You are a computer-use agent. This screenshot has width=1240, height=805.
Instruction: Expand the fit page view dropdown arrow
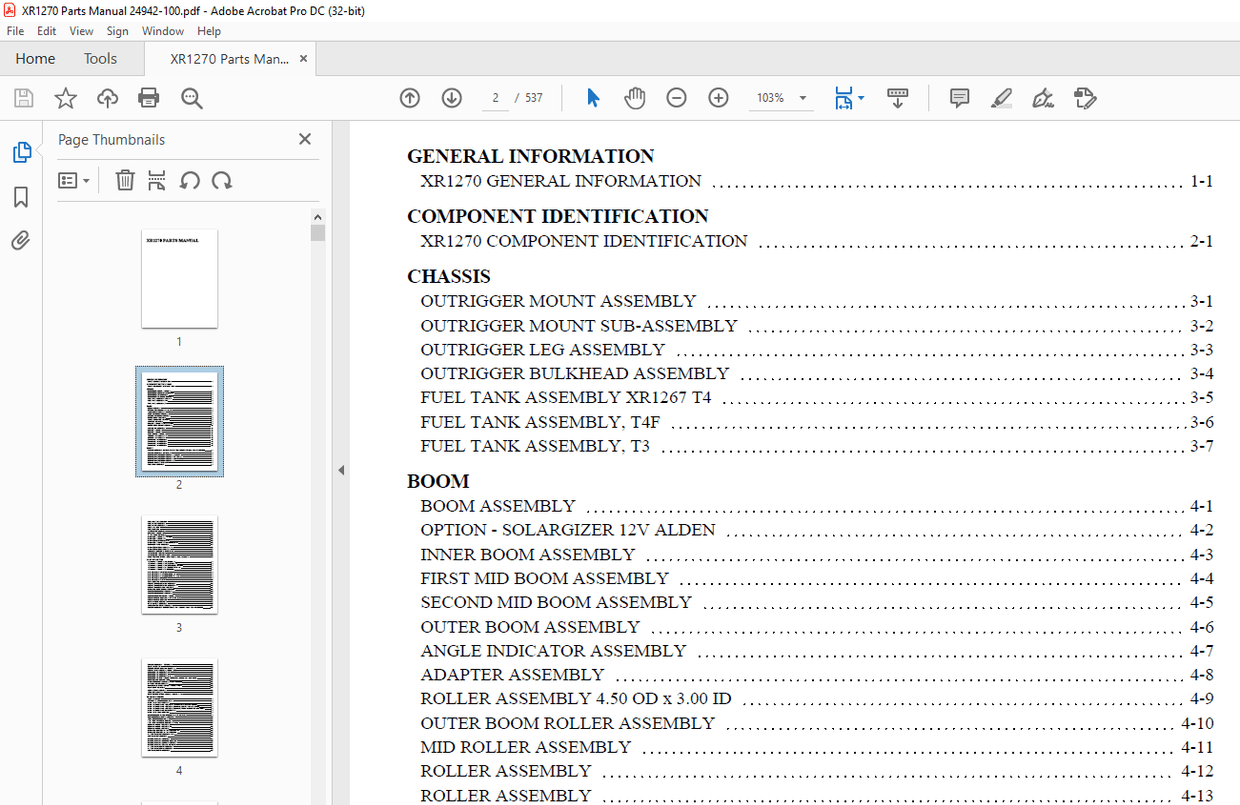click(x=861, y=98)
